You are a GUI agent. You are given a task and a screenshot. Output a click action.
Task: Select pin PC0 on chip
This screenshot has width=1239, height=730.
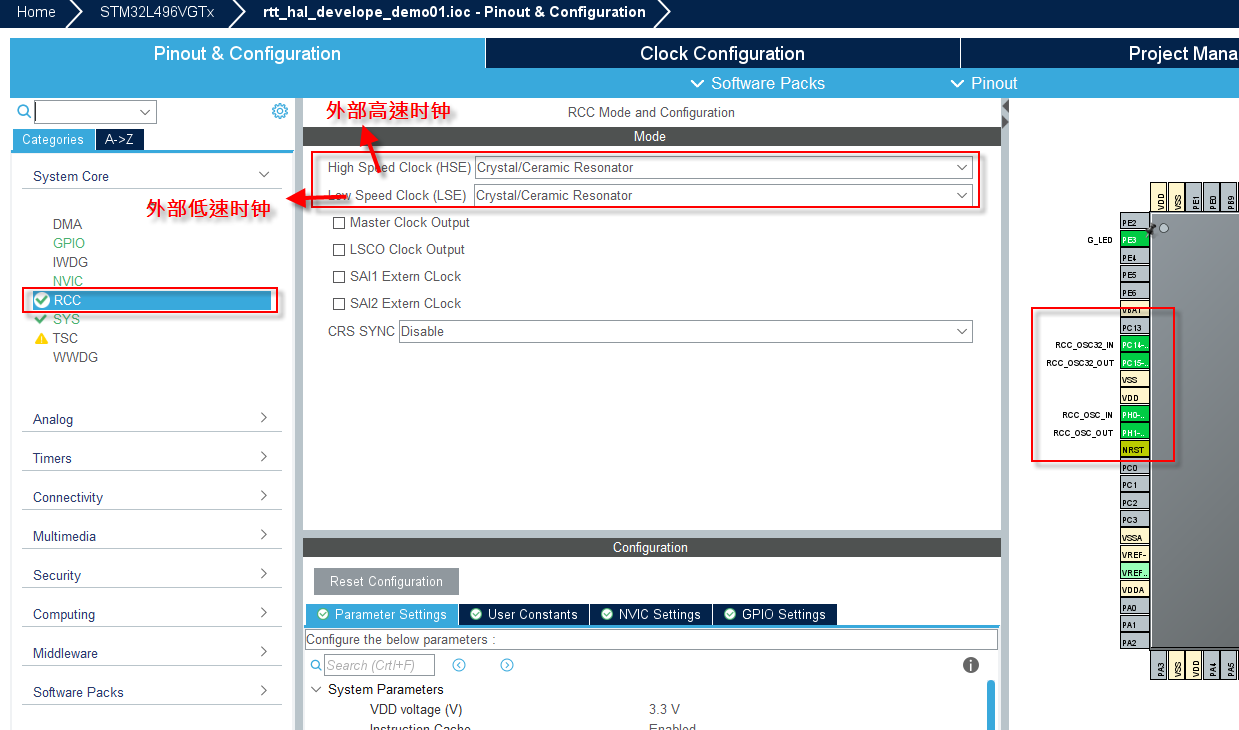click(1134, 467)
